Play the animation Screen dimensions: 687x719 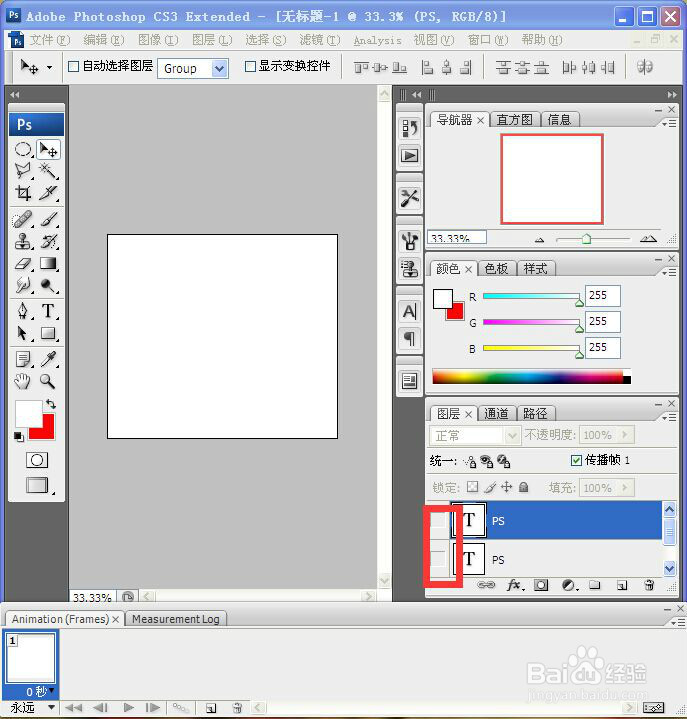coord(129,708)
